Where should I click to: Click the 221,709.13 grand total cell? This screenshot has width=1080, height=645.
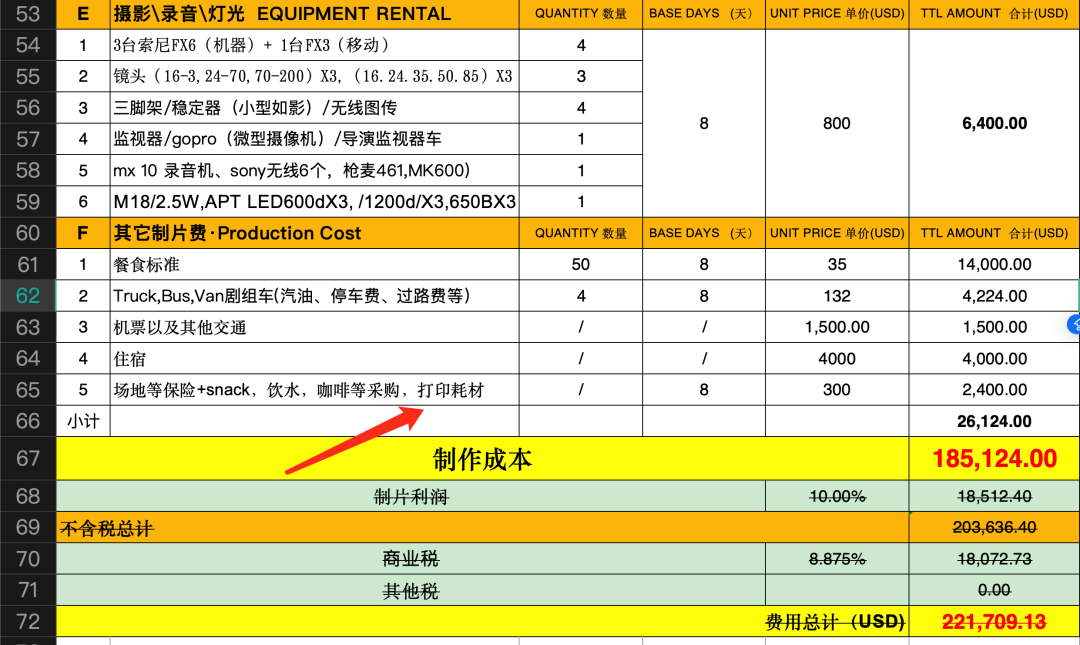click(994, 622)
